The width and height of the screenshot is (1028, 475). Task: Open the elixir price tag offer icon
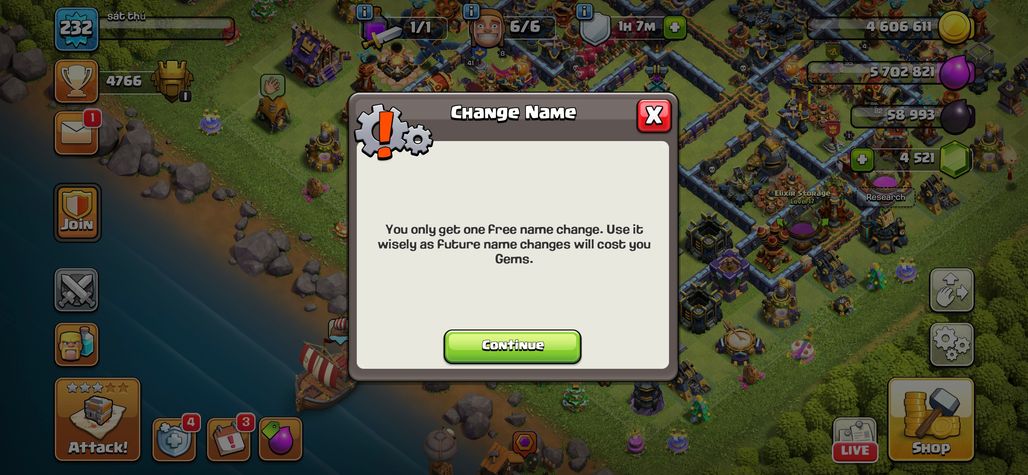click(x=281, y=439)
